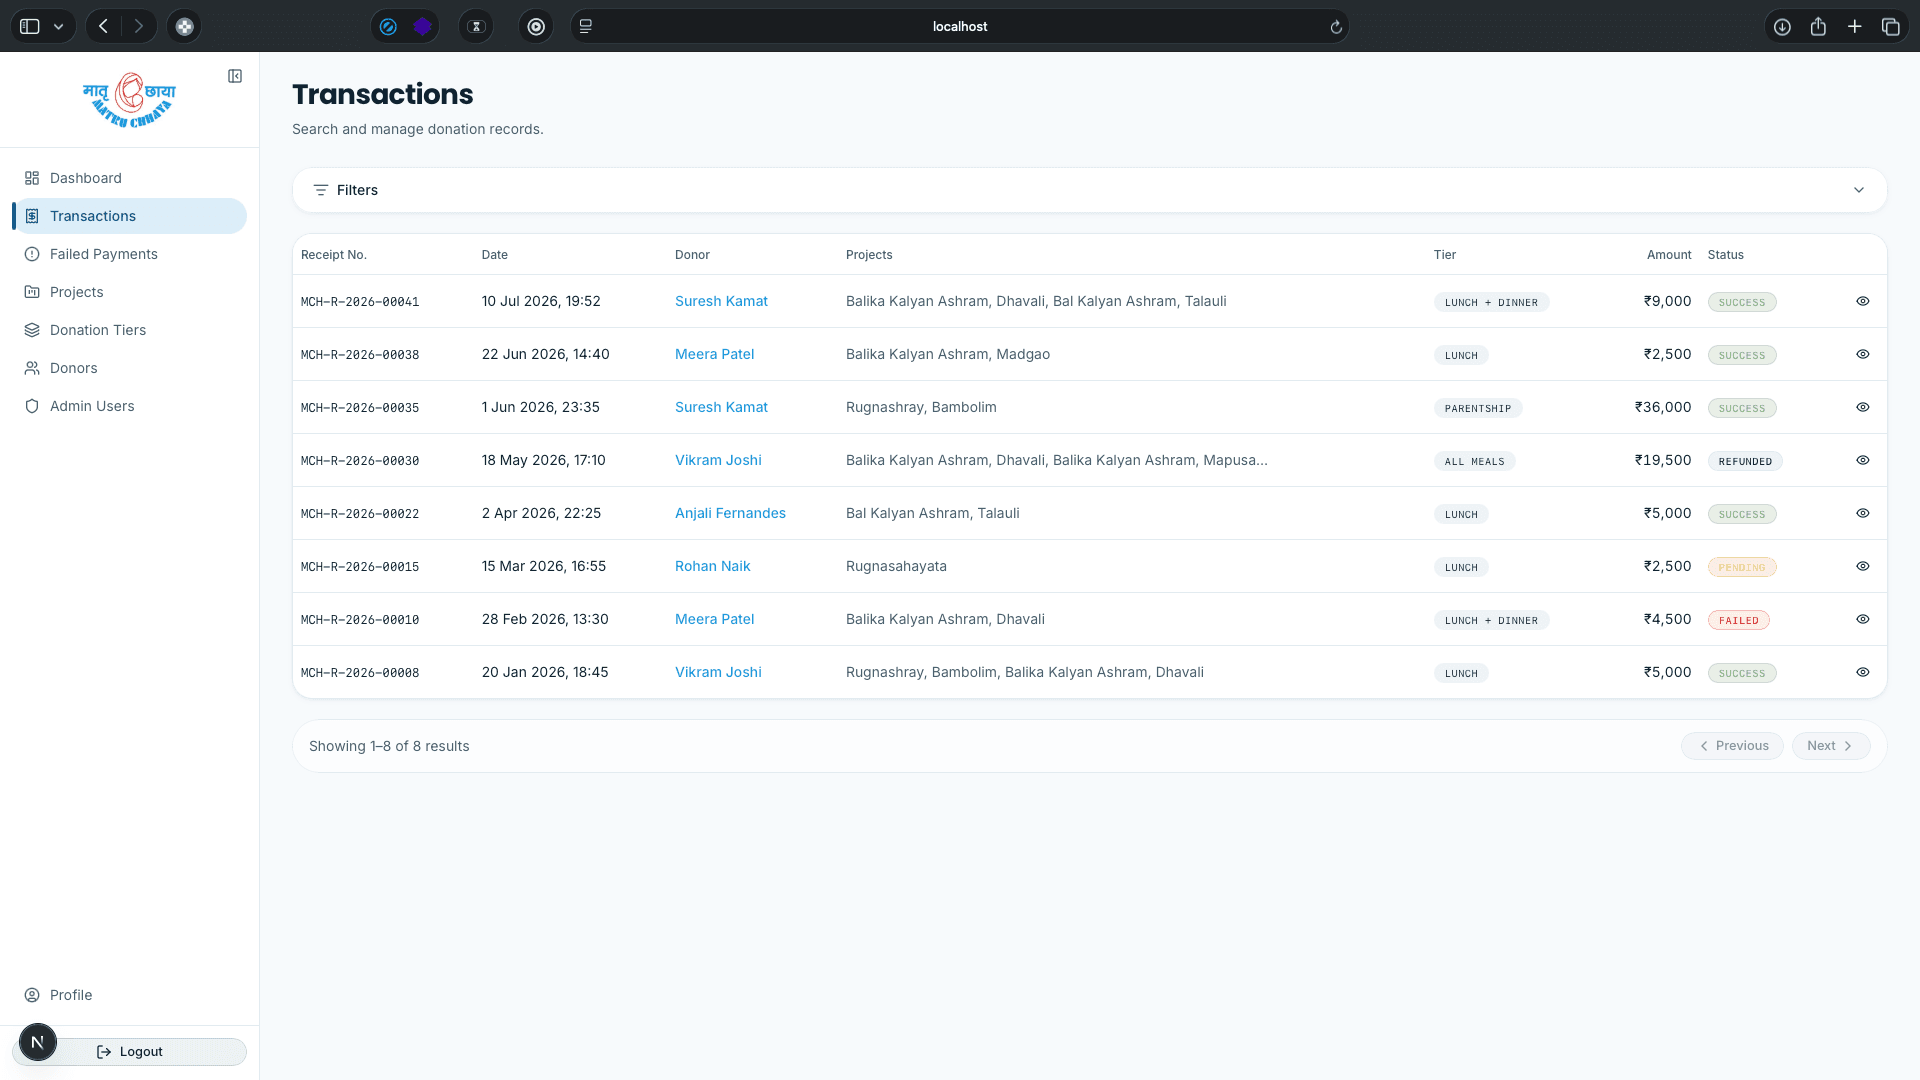Click the ₹36,000 amount cell
1920x1080 pixels.
point(1663,407)
